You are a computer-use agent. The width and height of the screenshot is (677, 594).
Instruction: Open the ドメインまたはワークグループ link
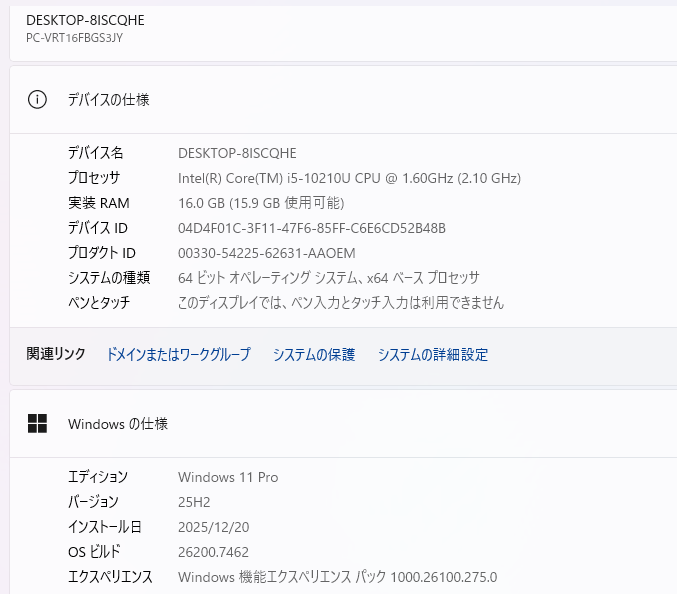(x=178, y=355)
